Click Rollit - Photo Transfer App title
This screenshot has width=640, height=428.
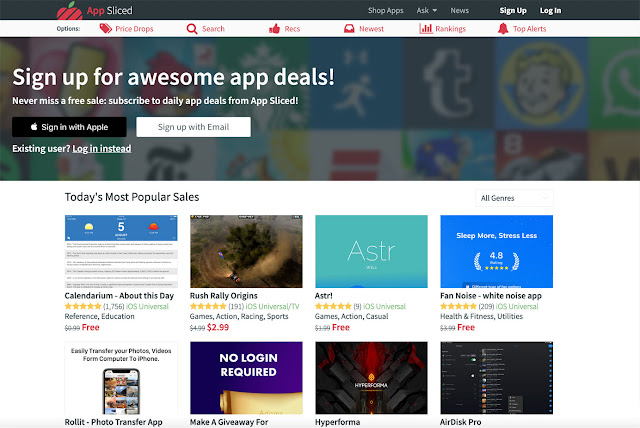point(113,422)
